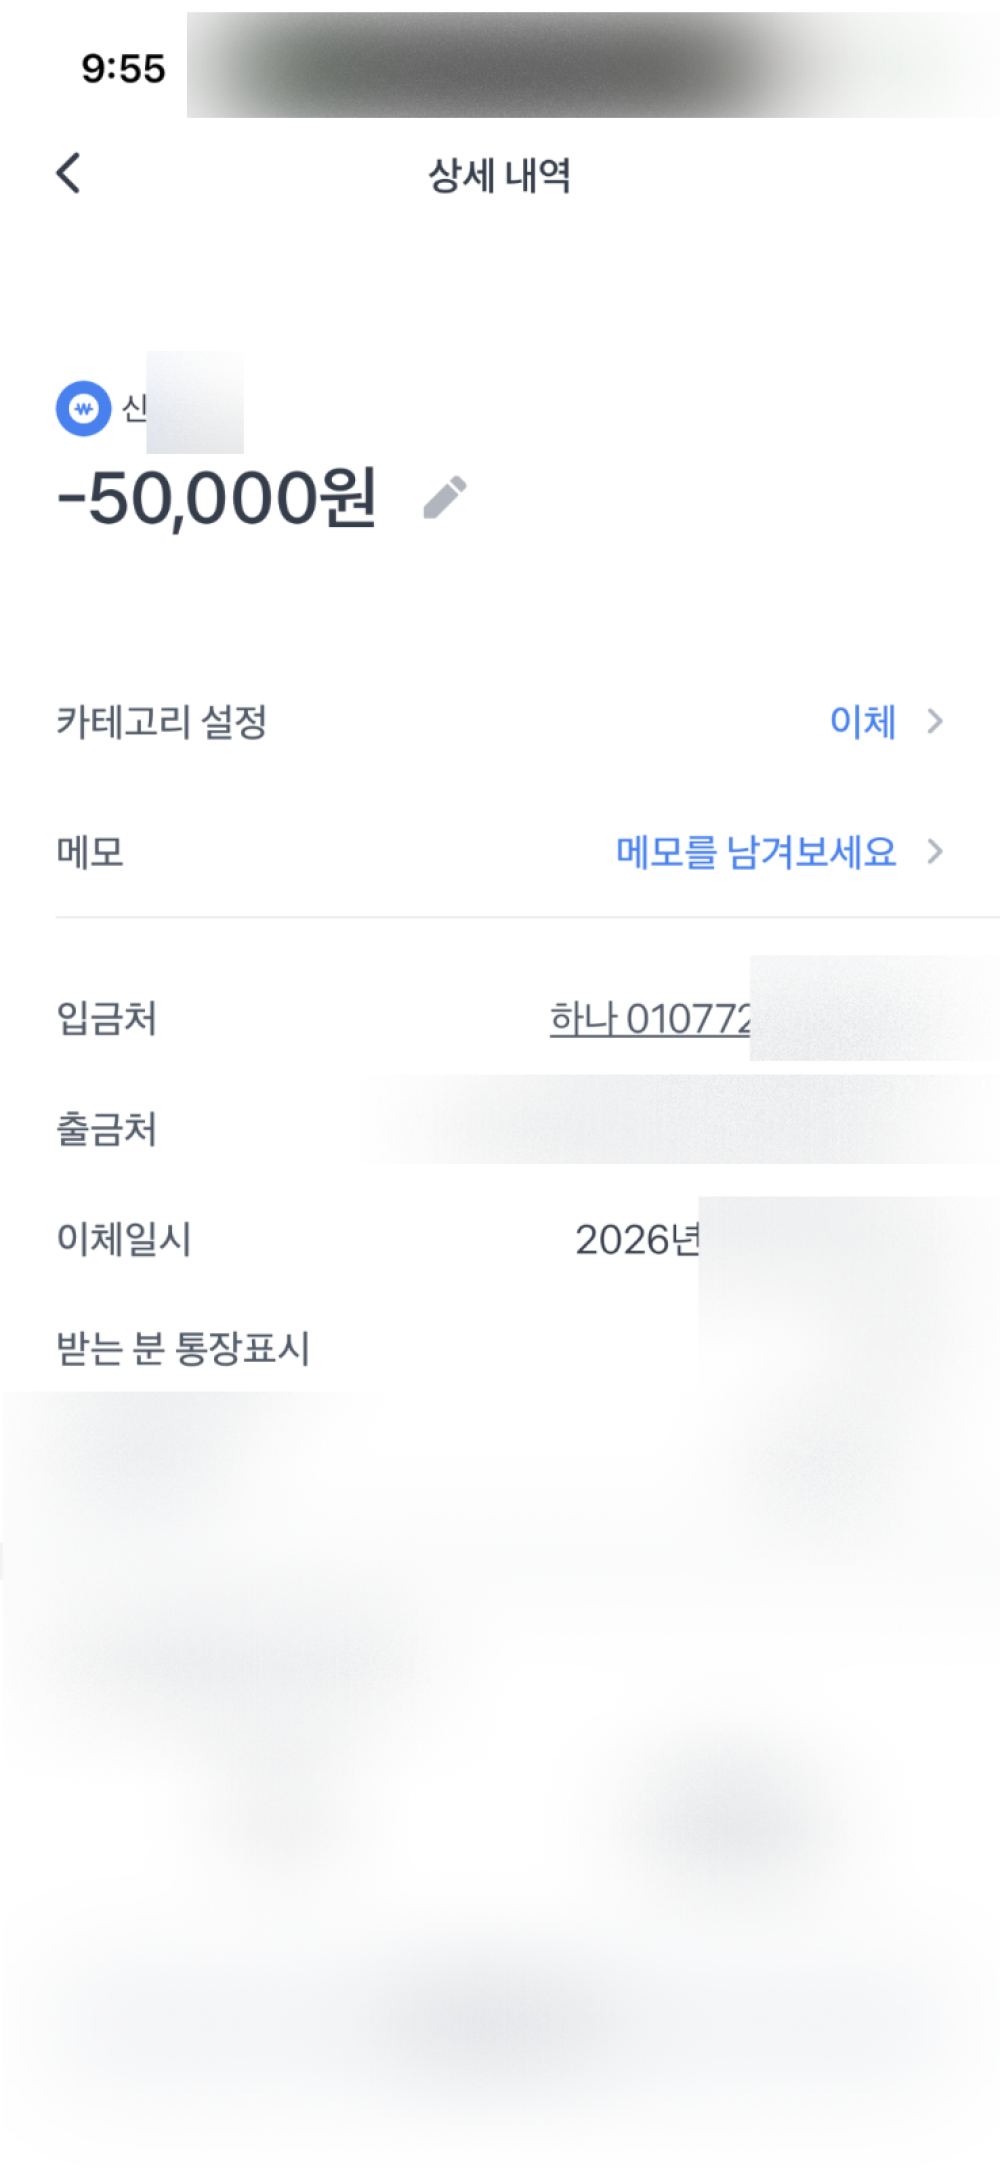
Task: Tap the back arrow icon
Action: 68,174
